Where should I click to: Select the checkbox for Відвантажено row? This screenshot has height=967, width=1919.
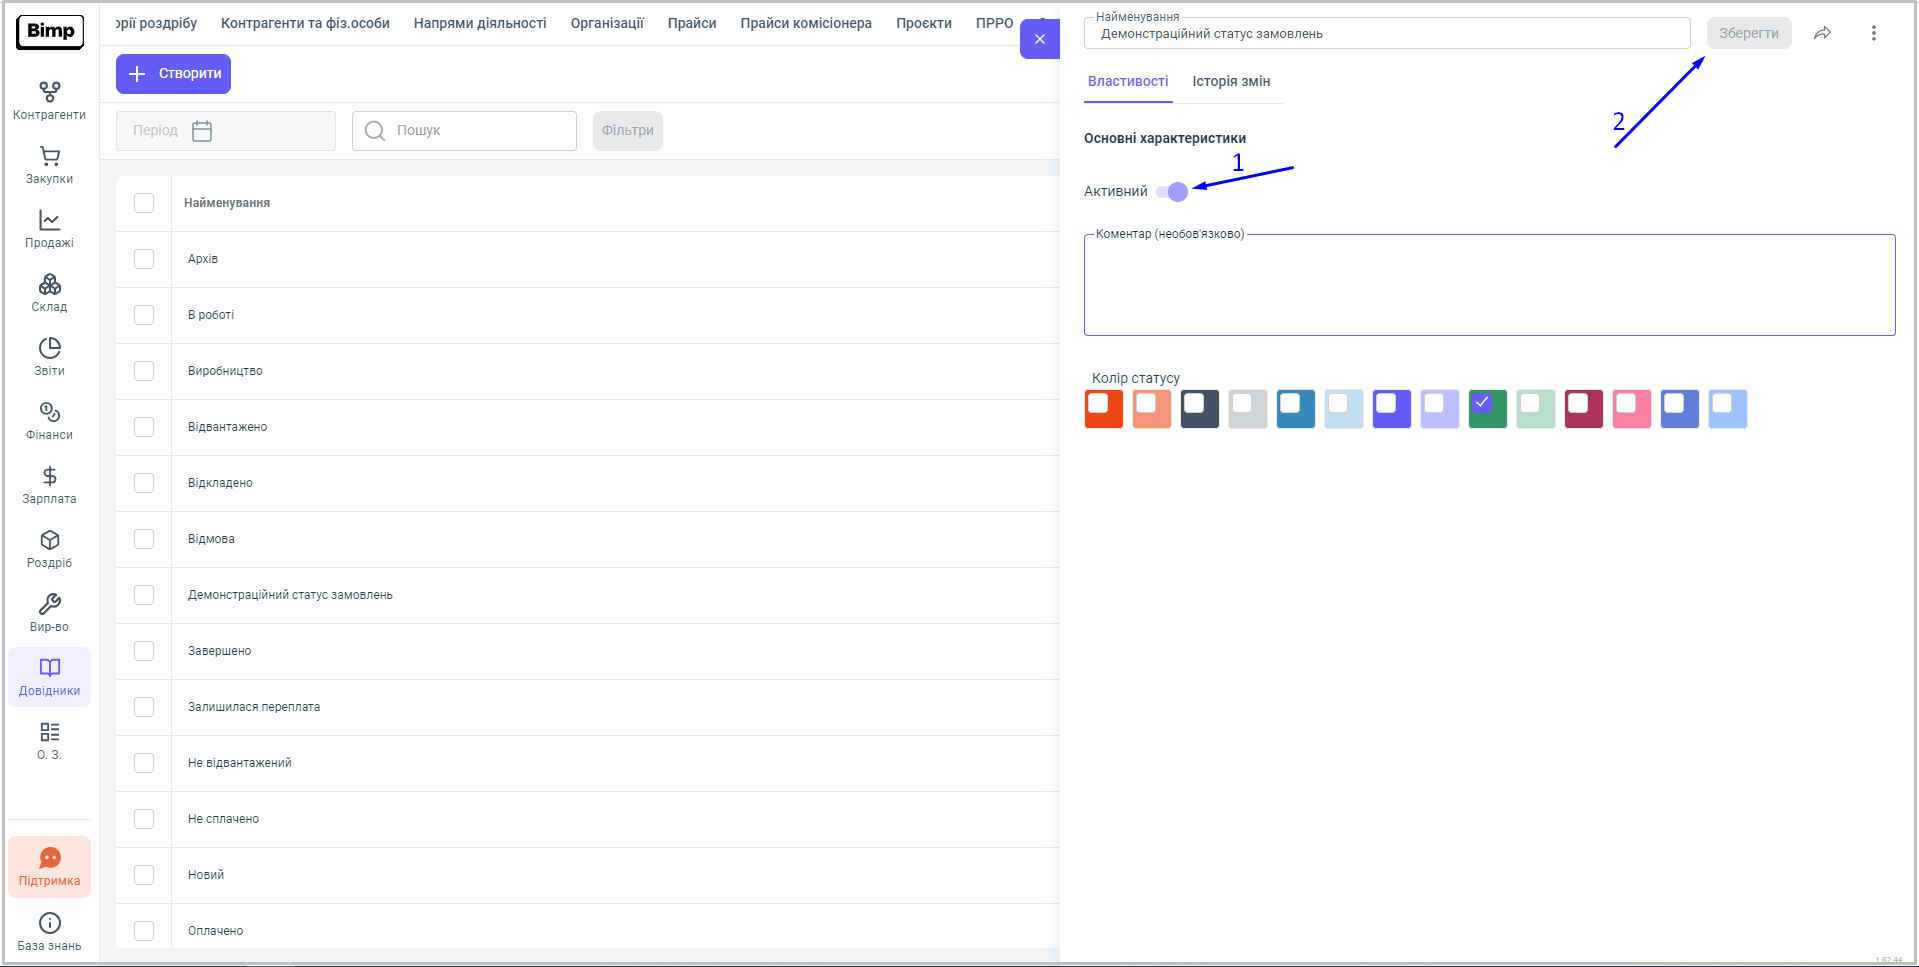coord(144,427)
